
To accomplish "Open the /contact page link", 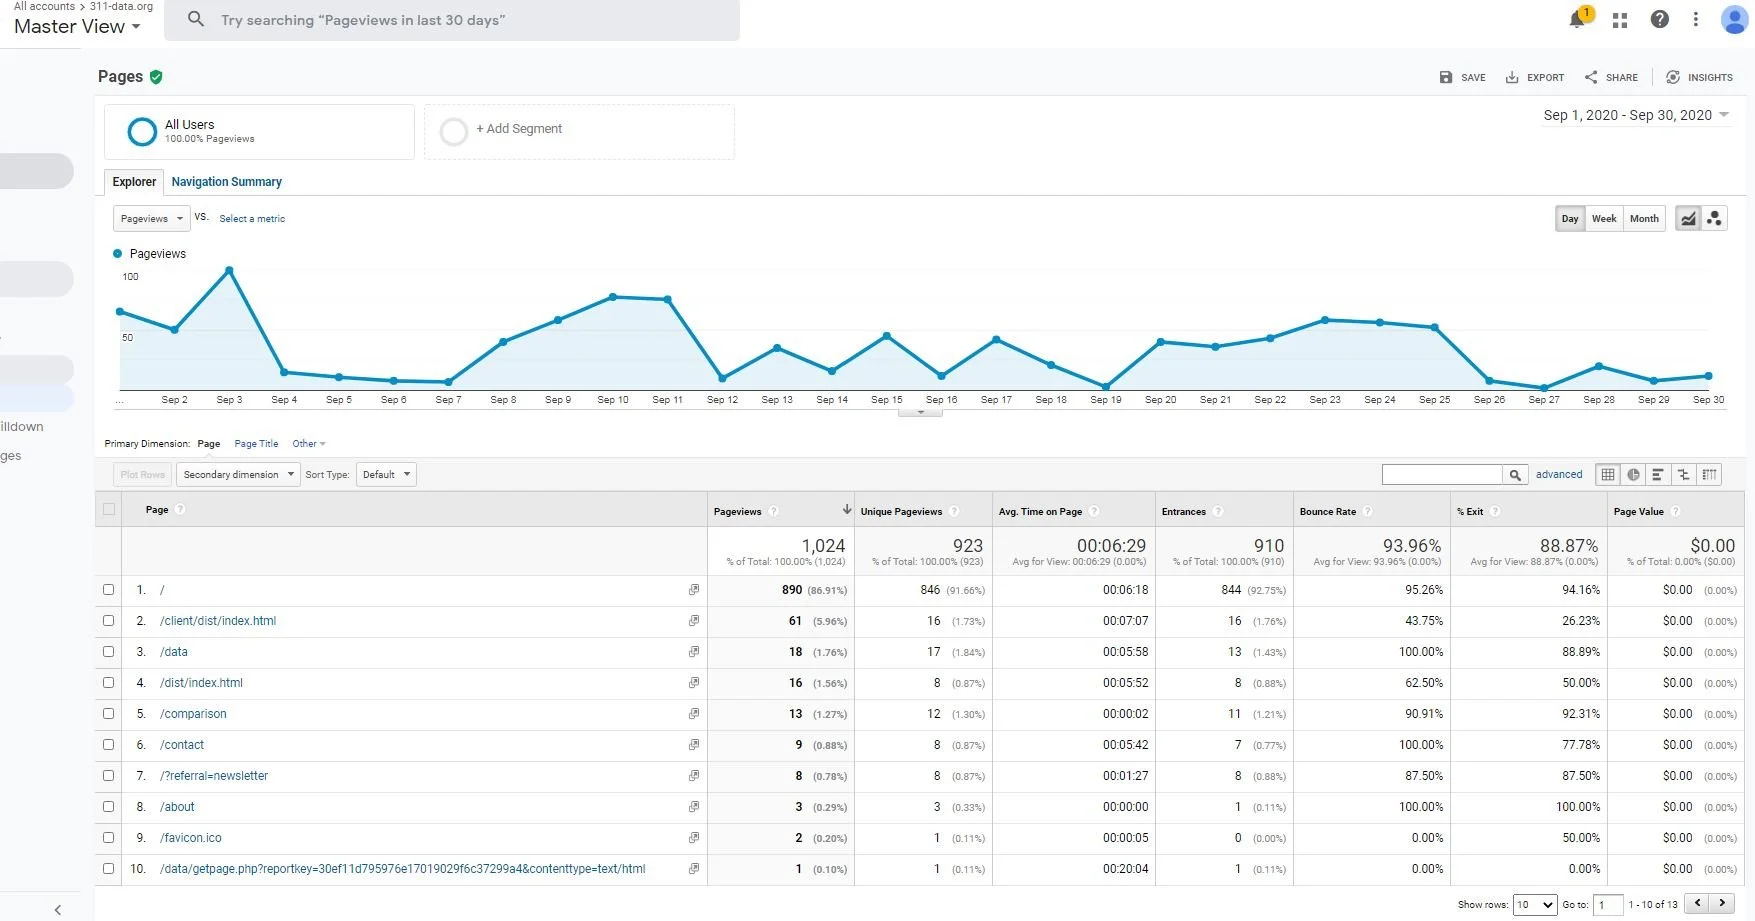I will [x=182, y=745].
